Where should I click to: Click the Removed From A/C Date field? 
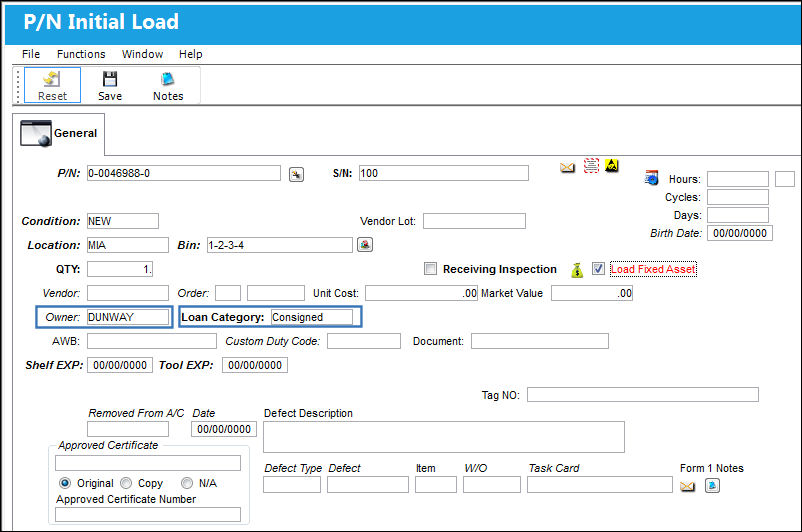click(x=224, y=429)
